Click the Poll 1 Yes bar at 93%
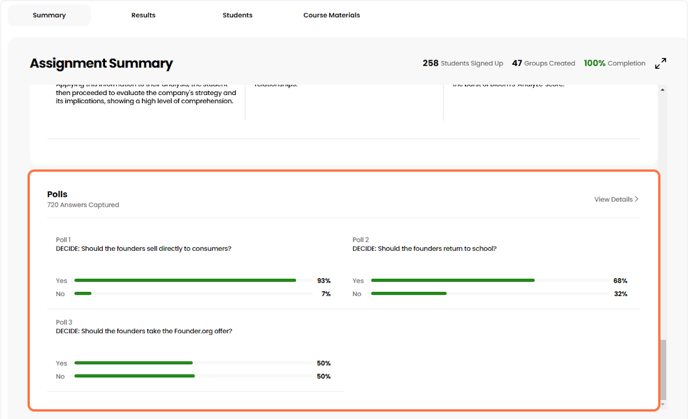The image size is (688, 419). pos(185,281)
